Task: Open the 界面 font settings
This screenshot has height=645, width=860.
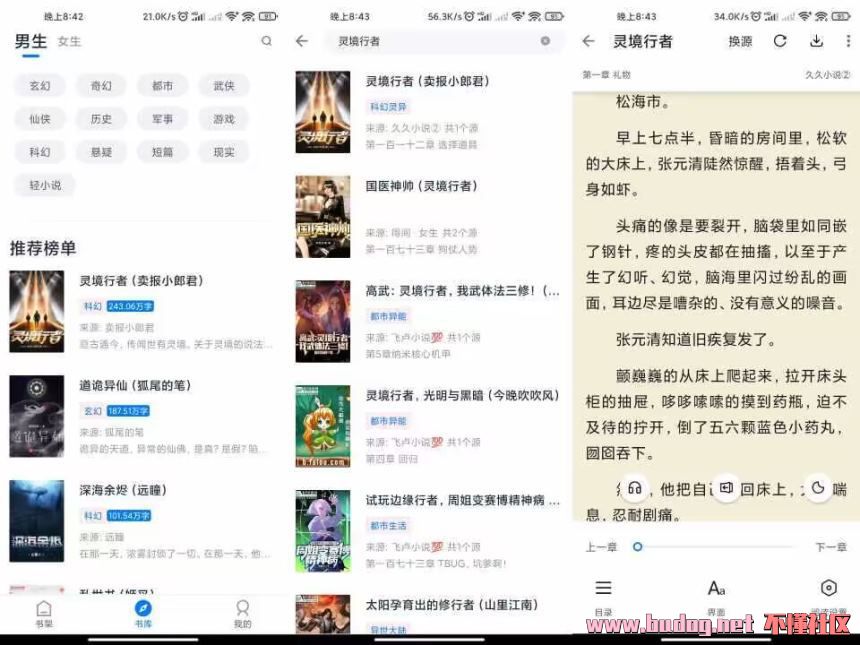Action: [716, 596]
